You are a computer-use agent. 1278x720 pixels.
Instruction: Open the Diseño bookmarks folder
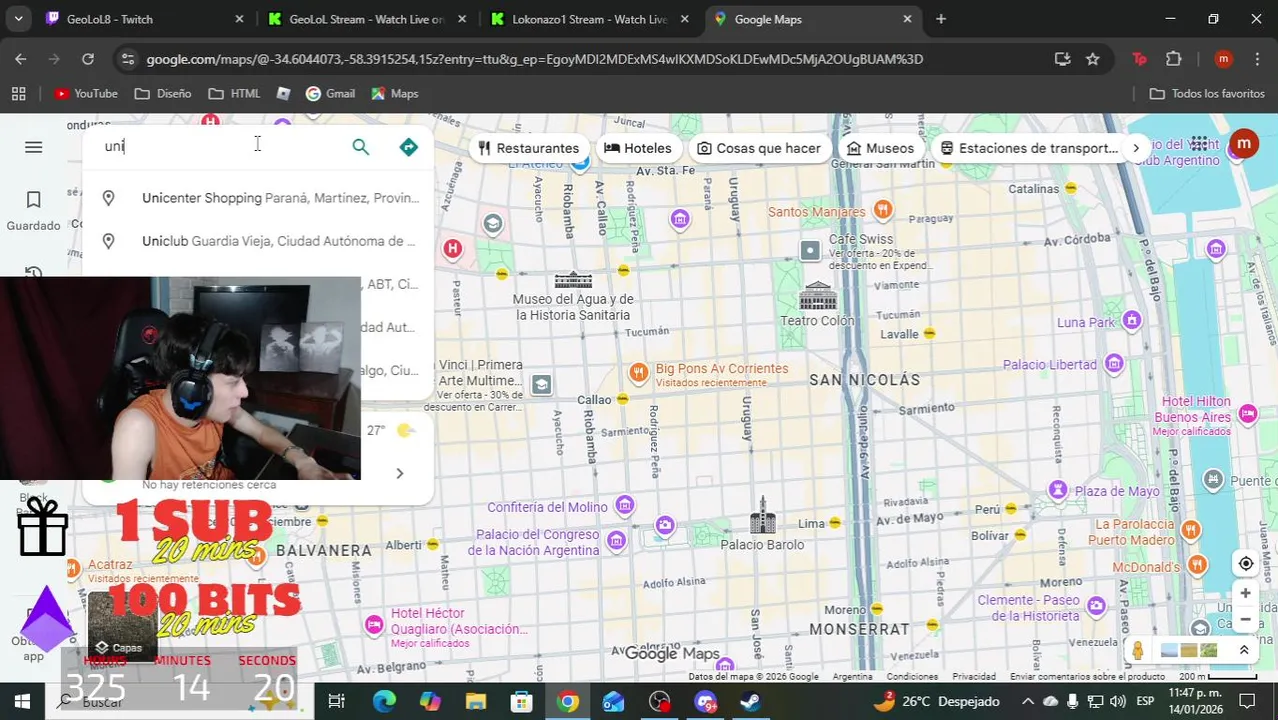162,93
